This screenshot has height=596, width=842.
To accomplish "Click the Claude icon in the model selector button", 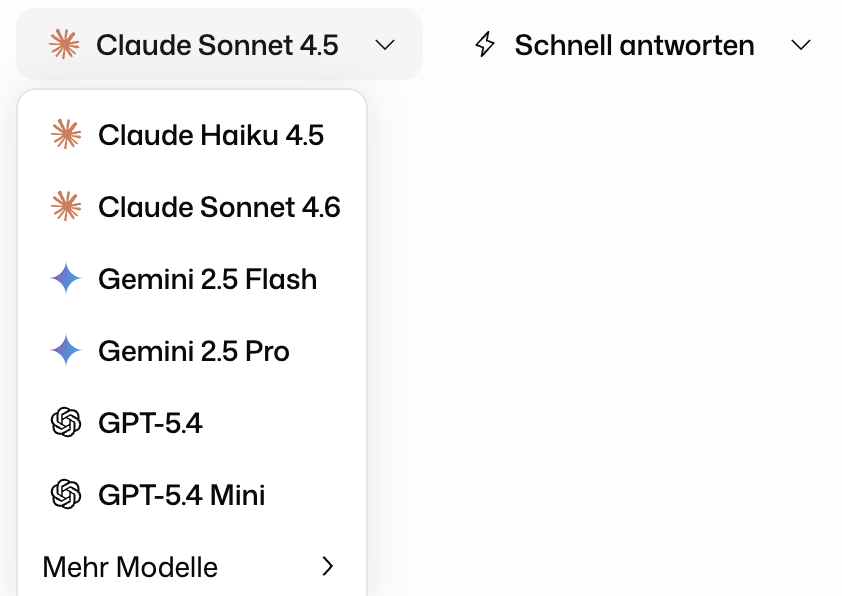I will click(66, 45).
